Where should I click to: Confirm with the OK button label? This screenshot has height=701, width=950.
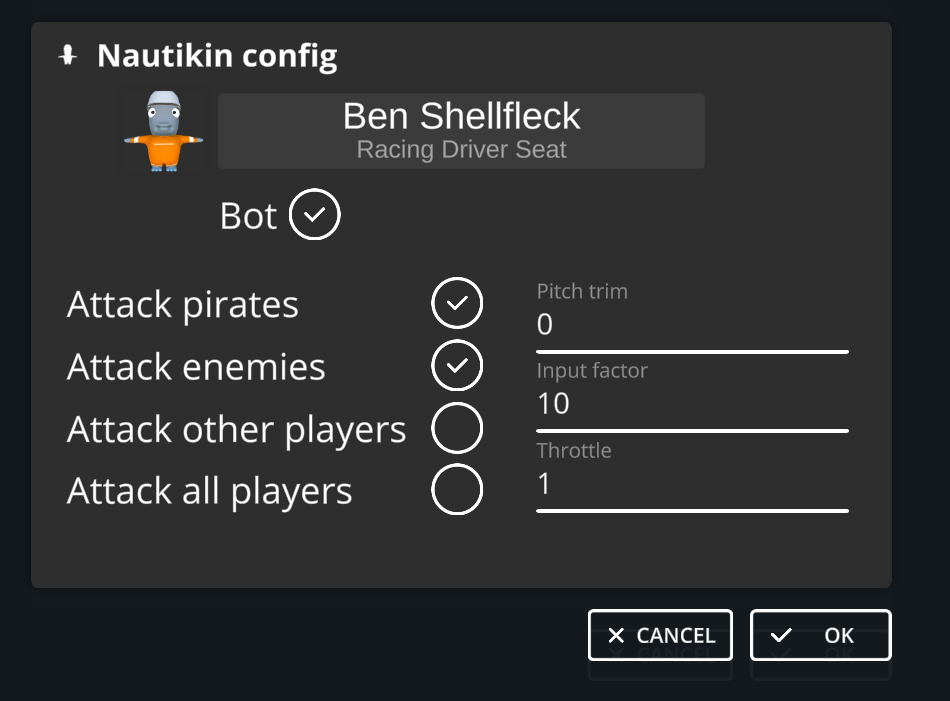839,636
